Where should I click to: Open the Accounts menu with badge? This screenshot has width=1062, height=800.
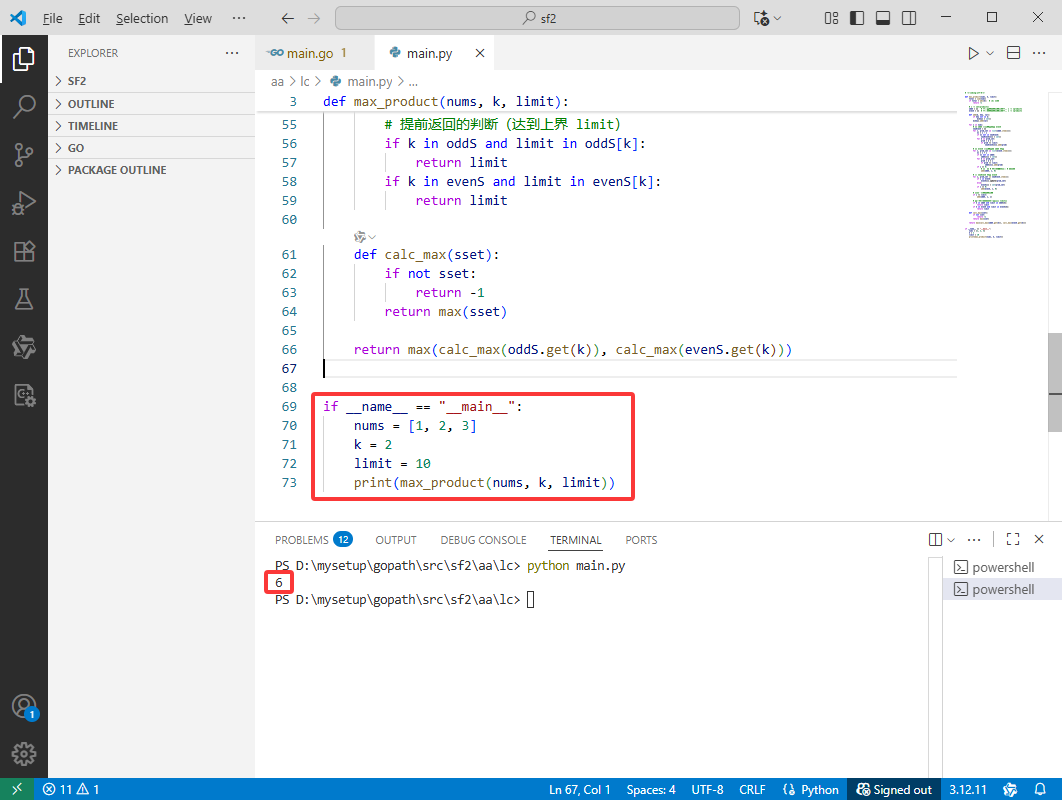click(x=24, y=707)
